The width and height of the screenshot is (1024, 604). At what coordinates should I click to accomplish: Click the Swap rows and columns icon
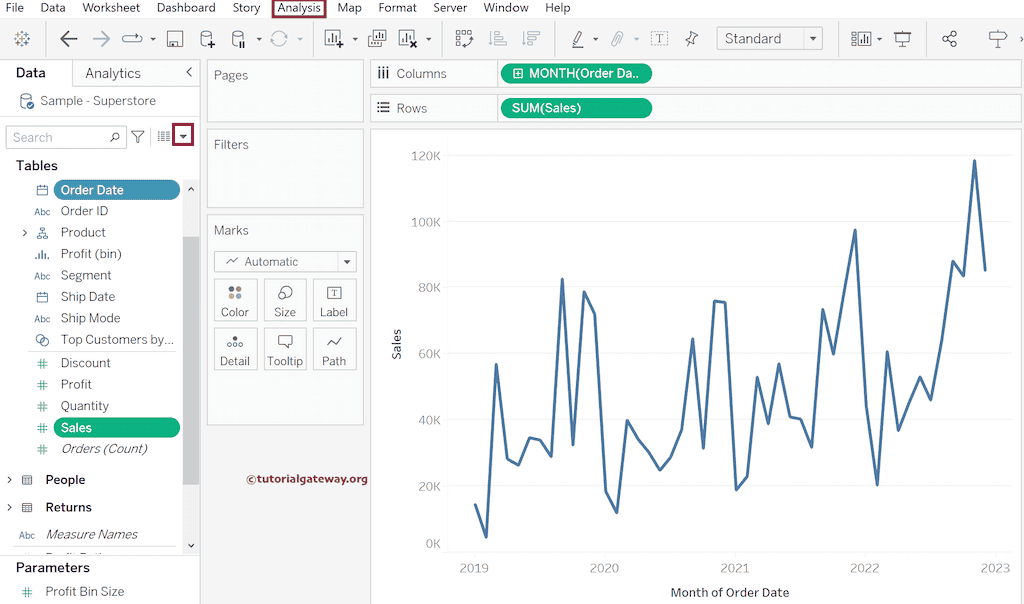click(x=464, y=39)
